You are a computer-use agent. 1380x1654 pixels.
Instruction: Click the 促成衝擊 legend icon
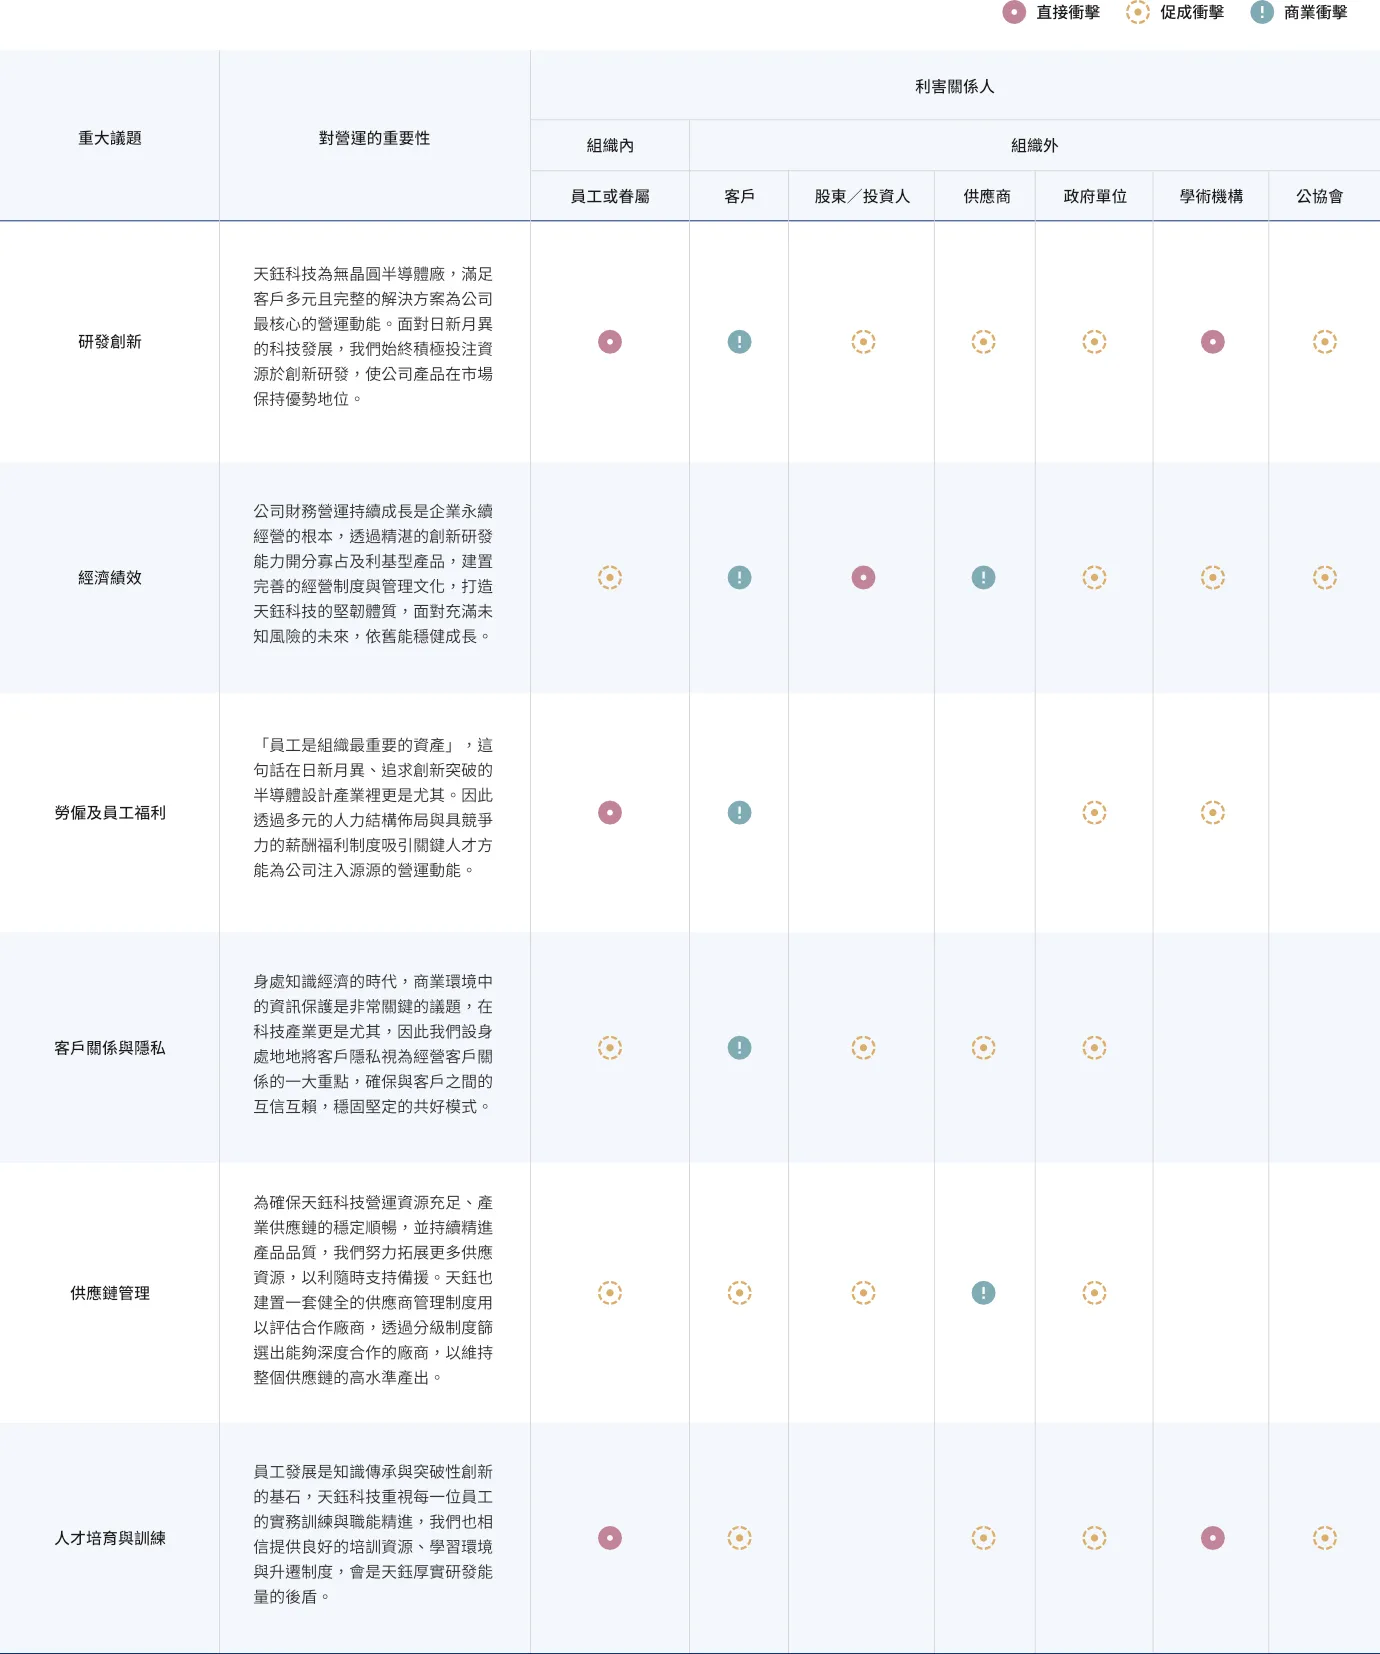click(1138, 12)
